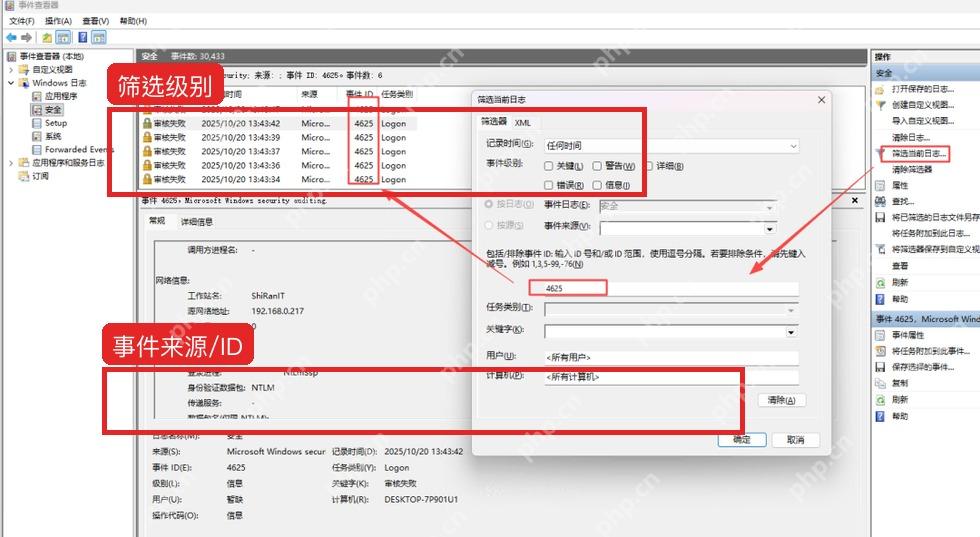Click the lock icon of the 13:43:39 event
980x537 pixels.
(147, 137)
